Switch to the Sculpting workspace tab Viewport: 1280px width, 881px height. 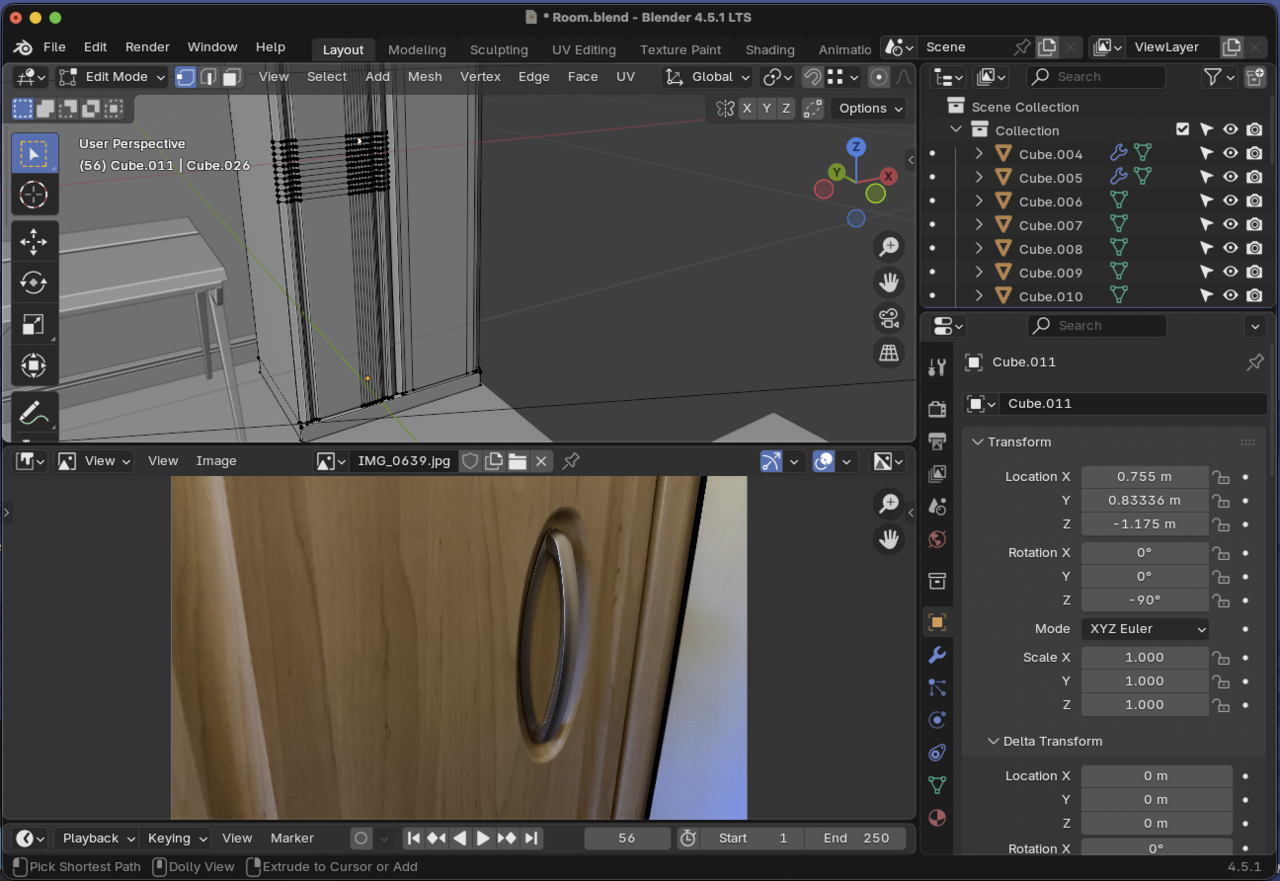pos(498,50)
